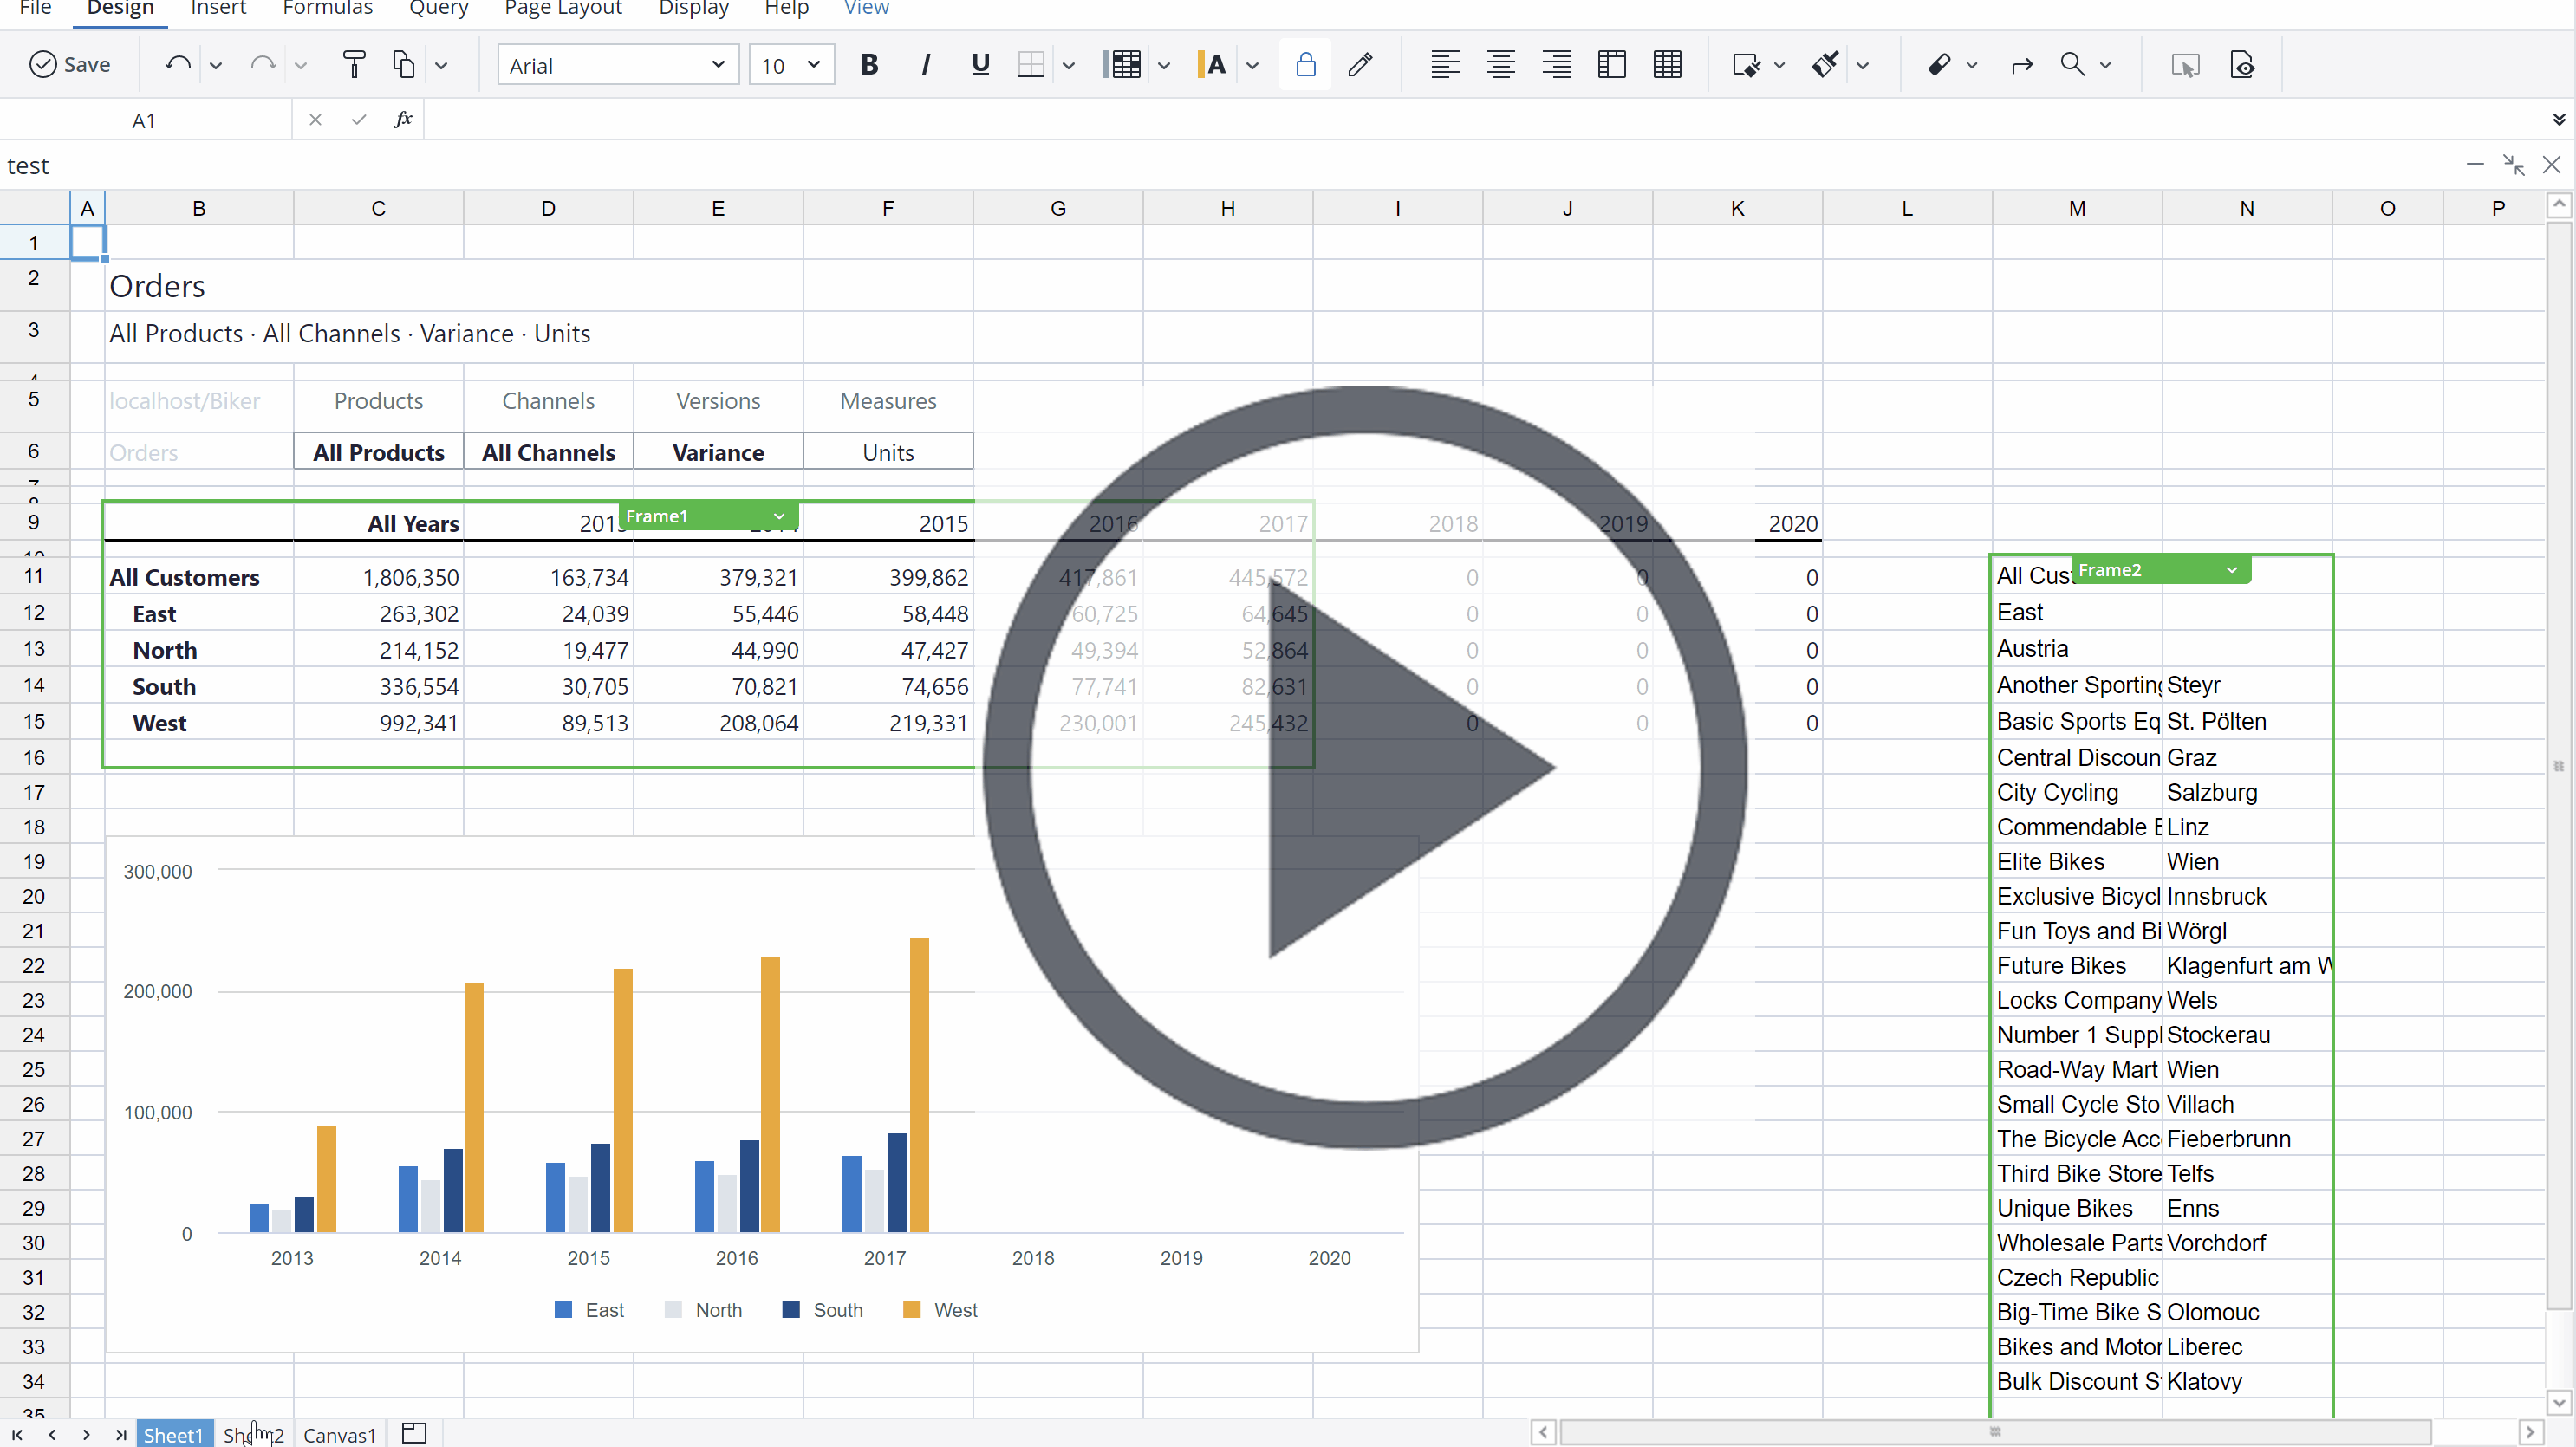Click the Save button

point(70,65)
